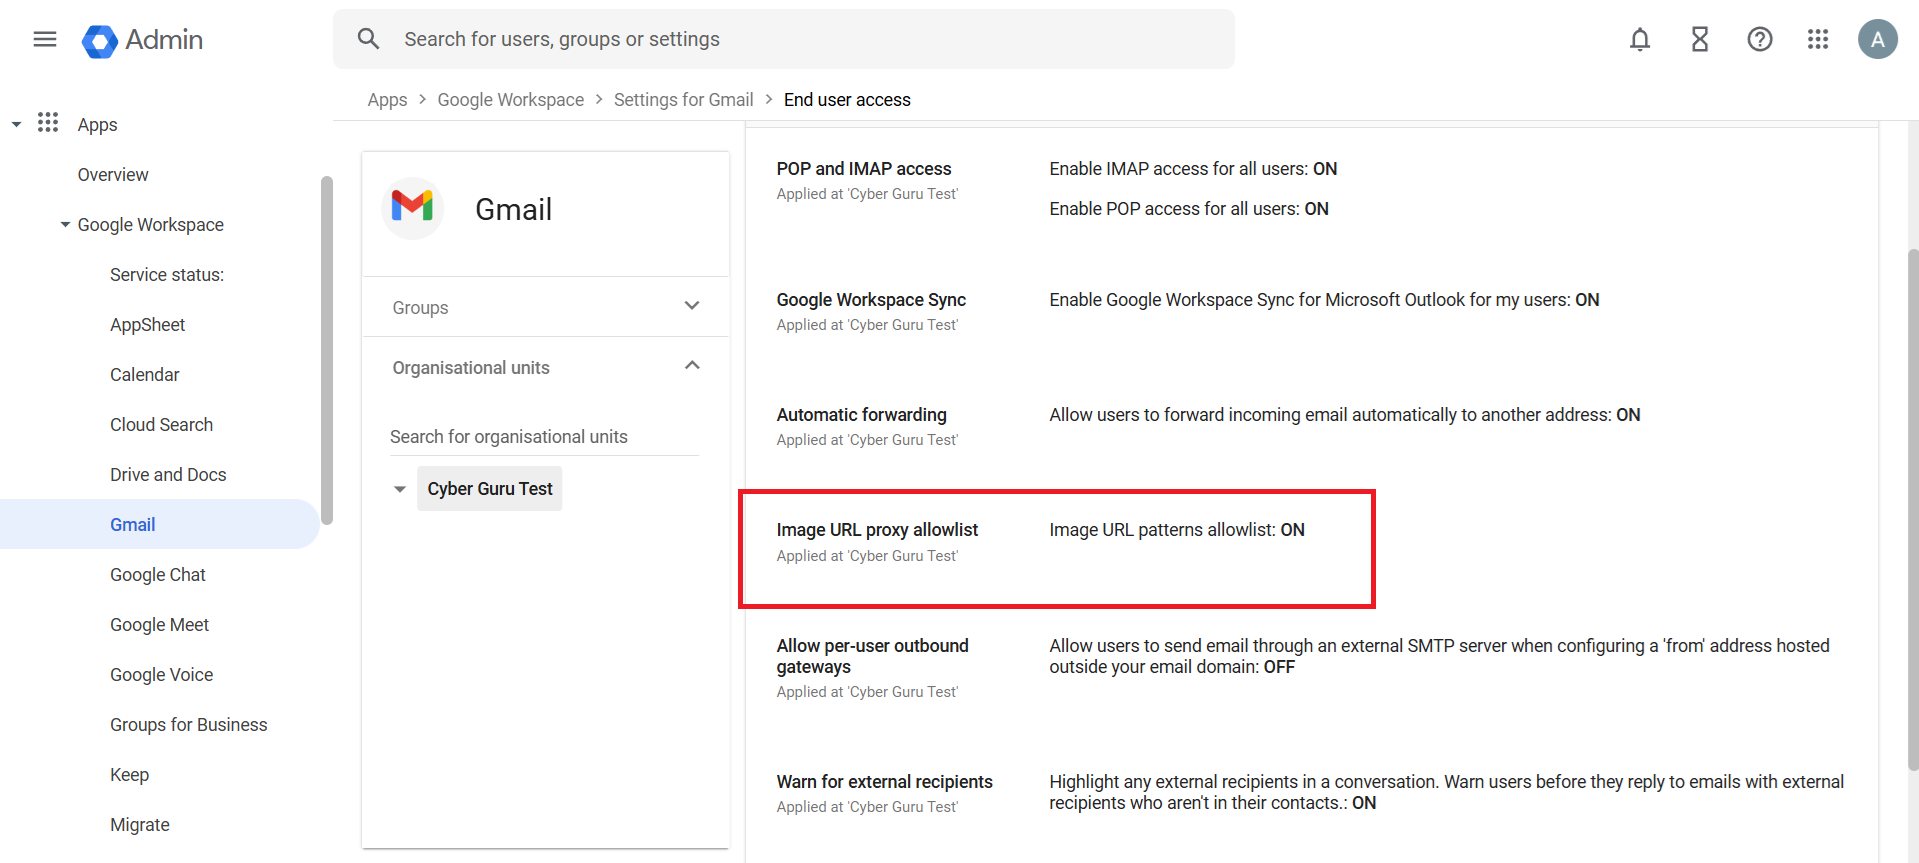Open Migrate in the sidebar
1919x863 pixels.
tap(140, 825)
